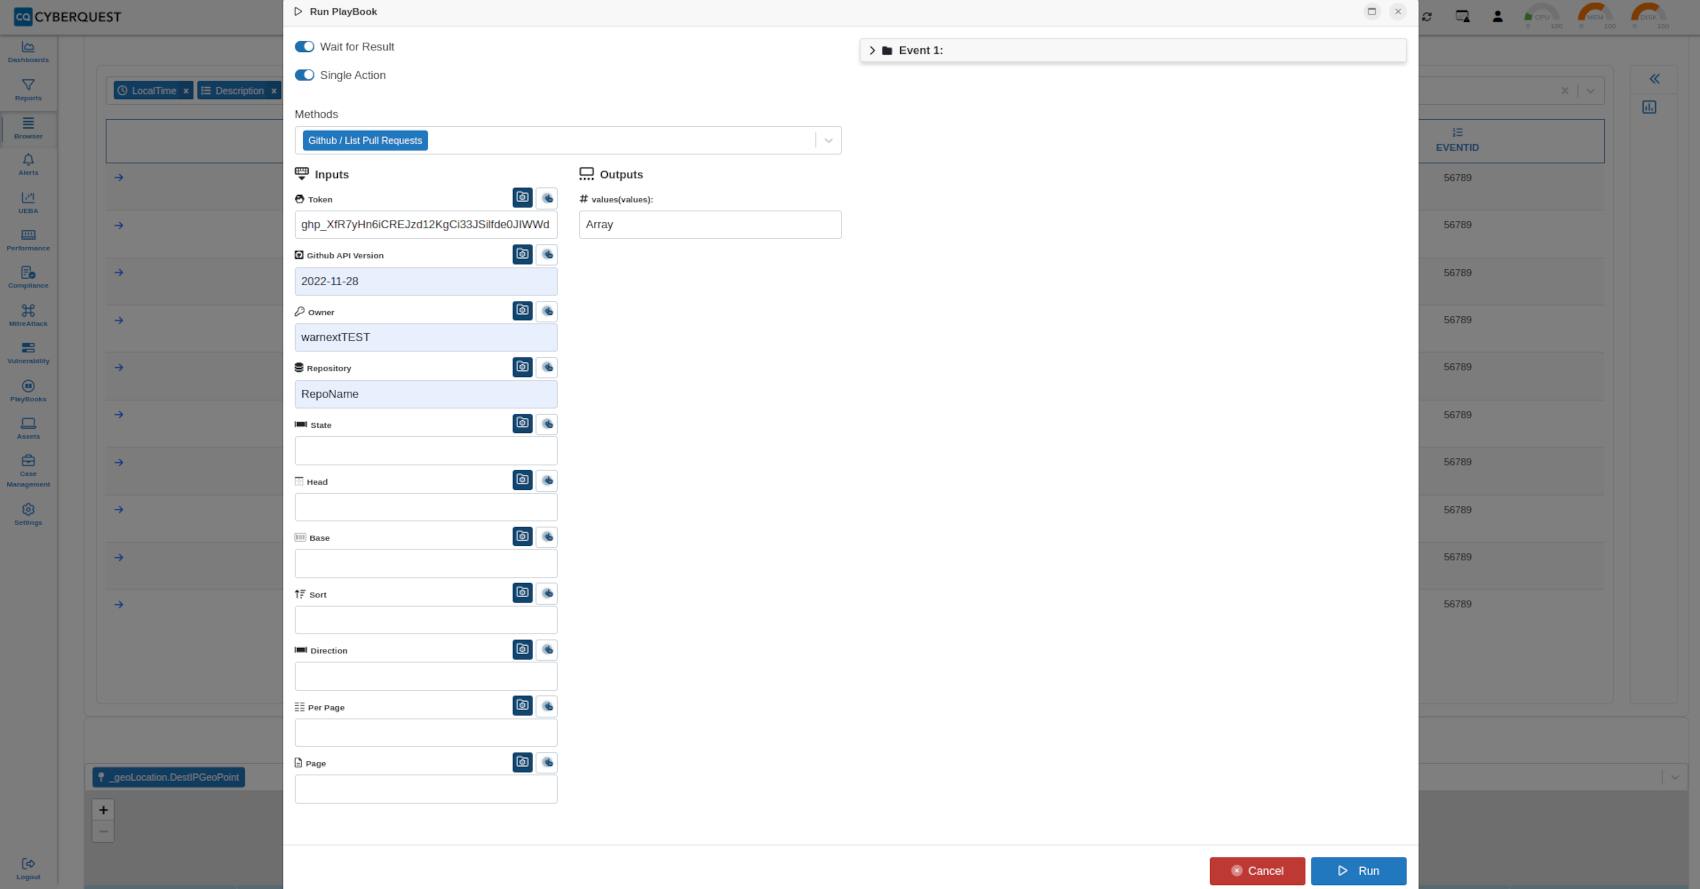Click the camera icon beside Page
Screen dimensions: 1700x889
pyautogui.click(x=522, y=762)
